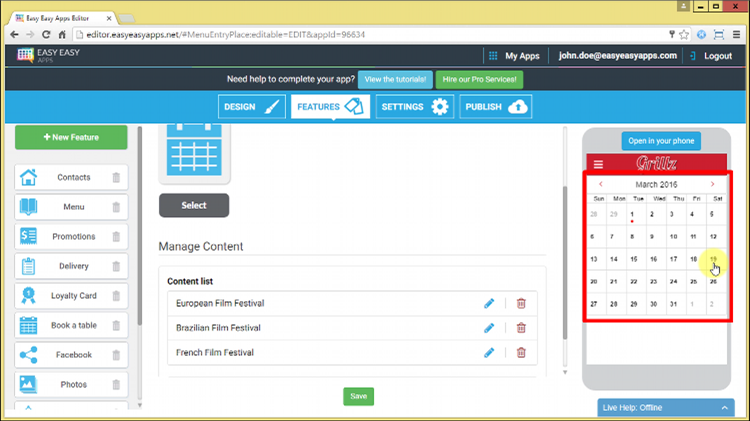Viewport: 750px width, 421px height.
Task: Click Hire our Pro Services button
Action: pyautogui.click(x=479, y=79)
